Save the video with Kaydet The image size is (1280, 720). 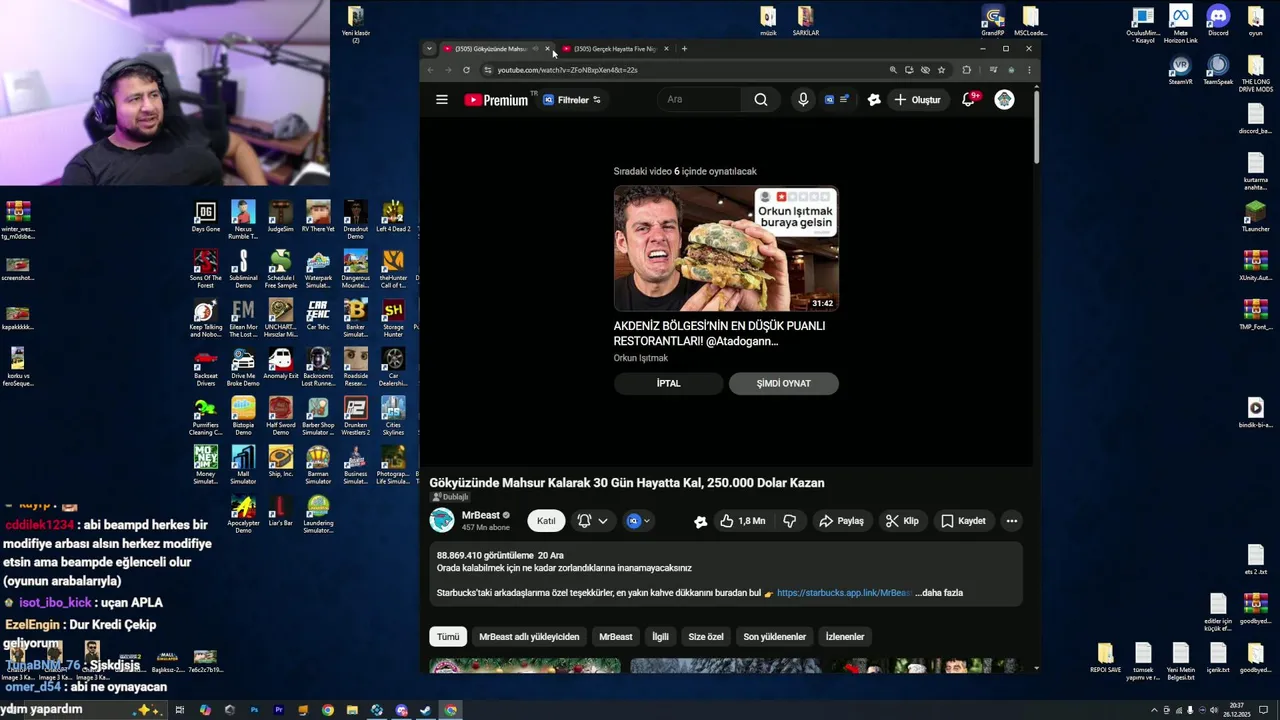963,521
